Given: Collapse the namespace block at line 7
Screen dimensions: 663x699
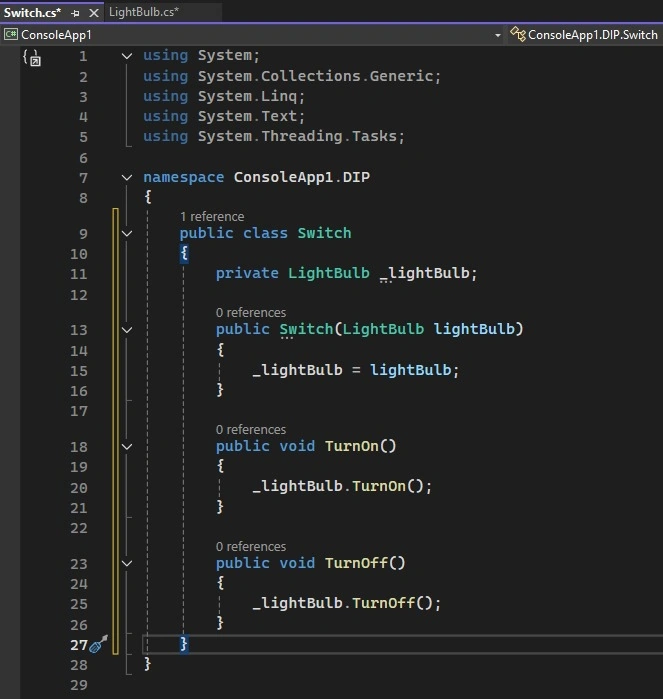Looking at the screenshot, I should click(x=127, y=178).
